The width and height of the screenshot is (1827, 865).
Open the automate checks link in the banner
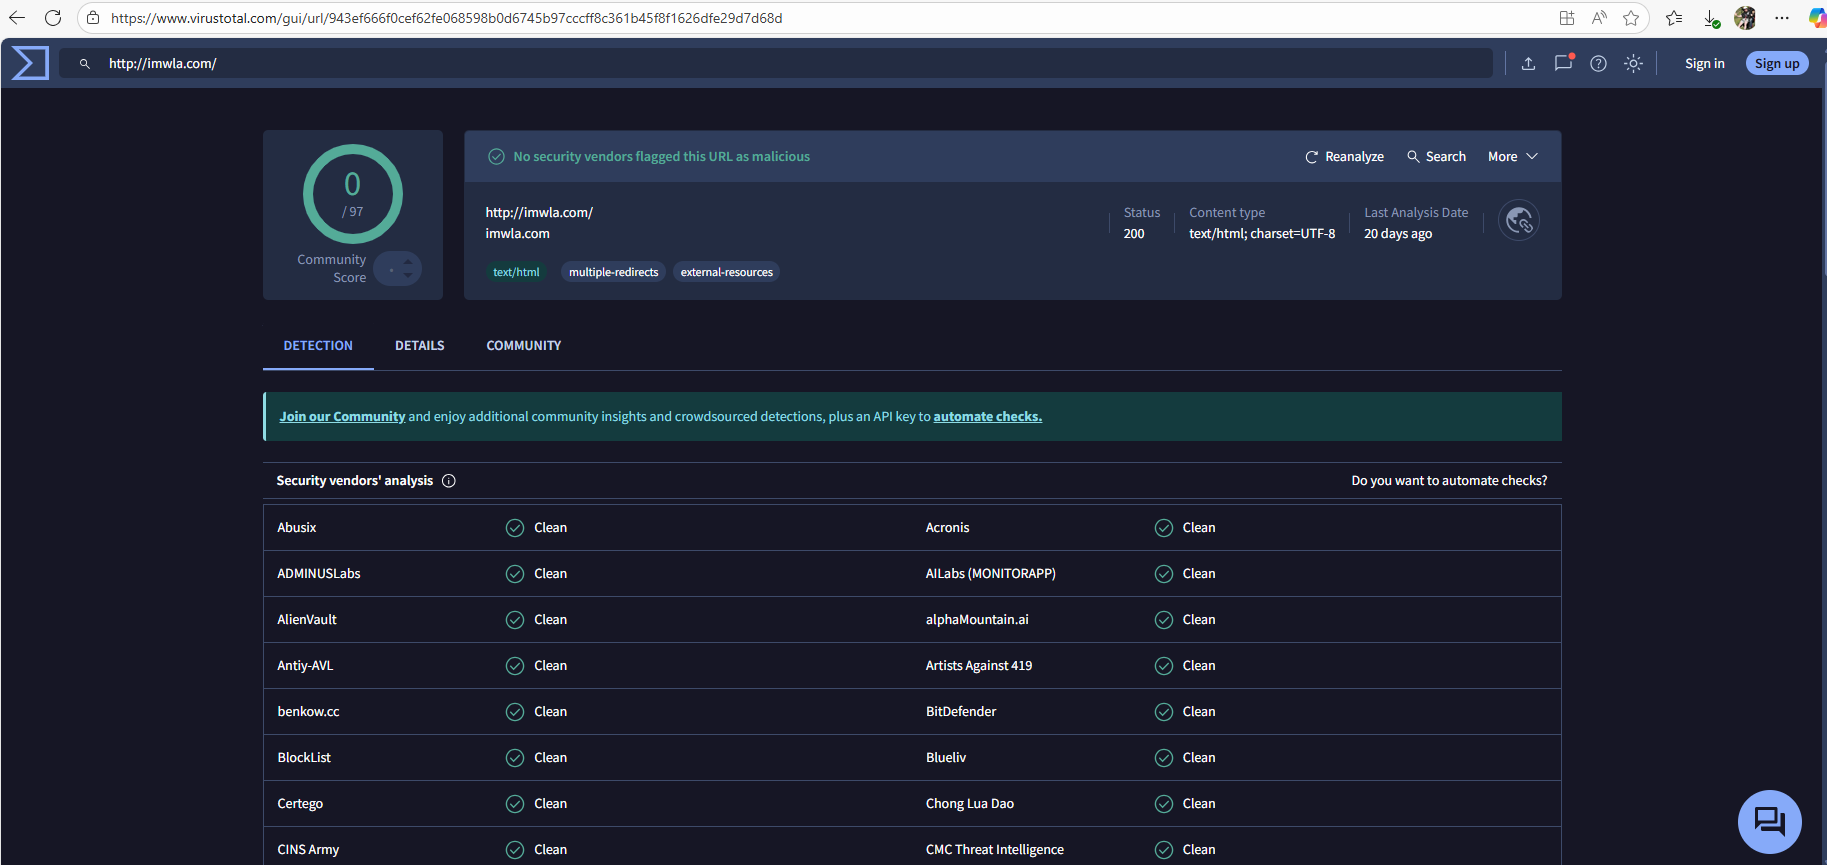pos(988,417)
